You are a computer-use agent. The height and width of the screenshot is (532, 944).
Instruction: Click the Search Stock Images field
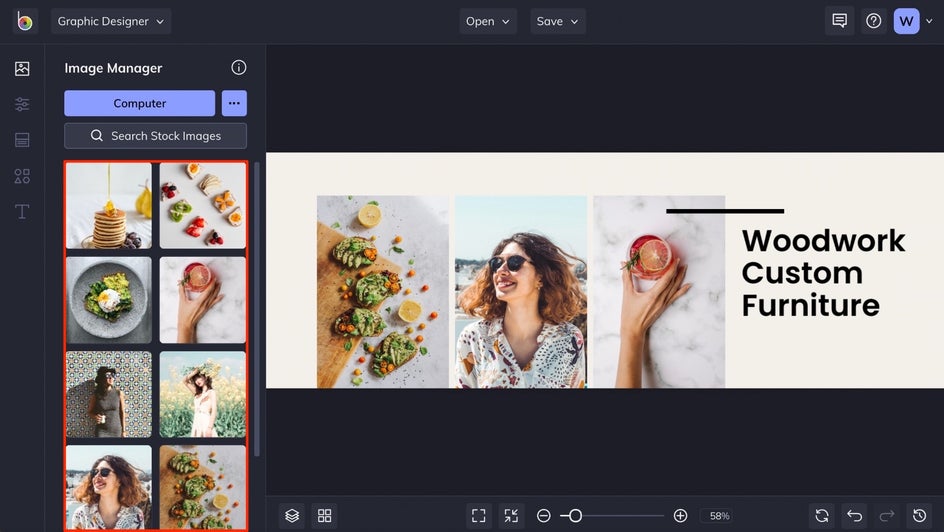[155, 136]
